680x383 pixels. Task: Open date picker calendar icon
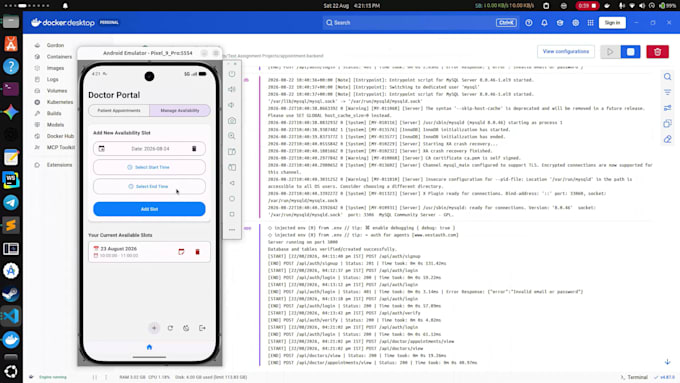coord(101,149)
